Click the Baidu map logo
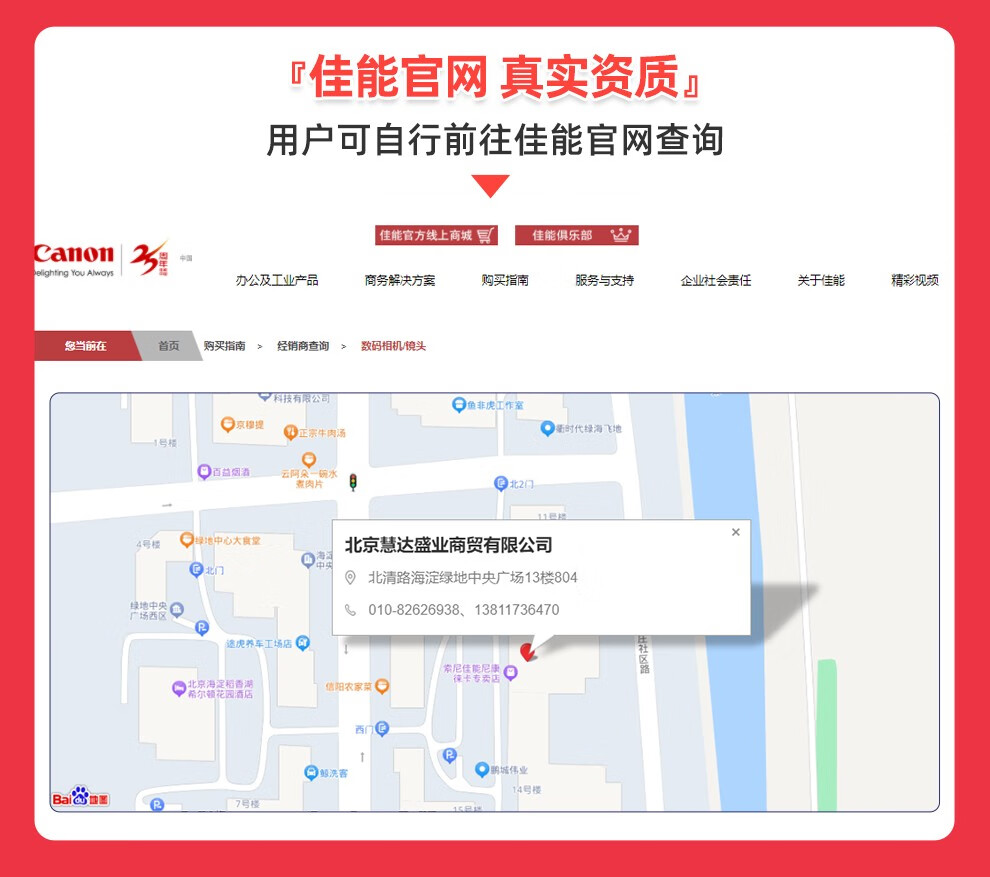990x877 pixels. 80,797
